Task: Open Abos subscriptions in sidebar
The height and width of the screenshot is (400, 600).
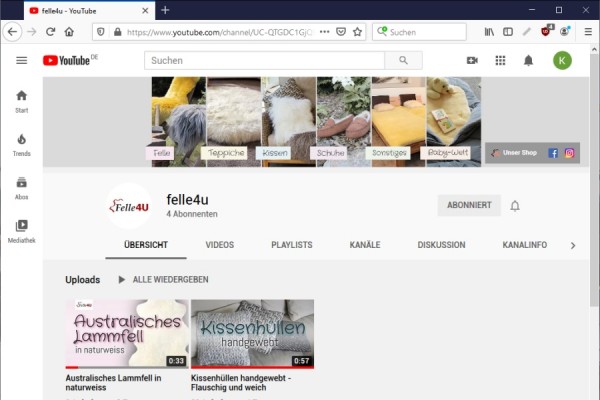Action: coord(21,188)
